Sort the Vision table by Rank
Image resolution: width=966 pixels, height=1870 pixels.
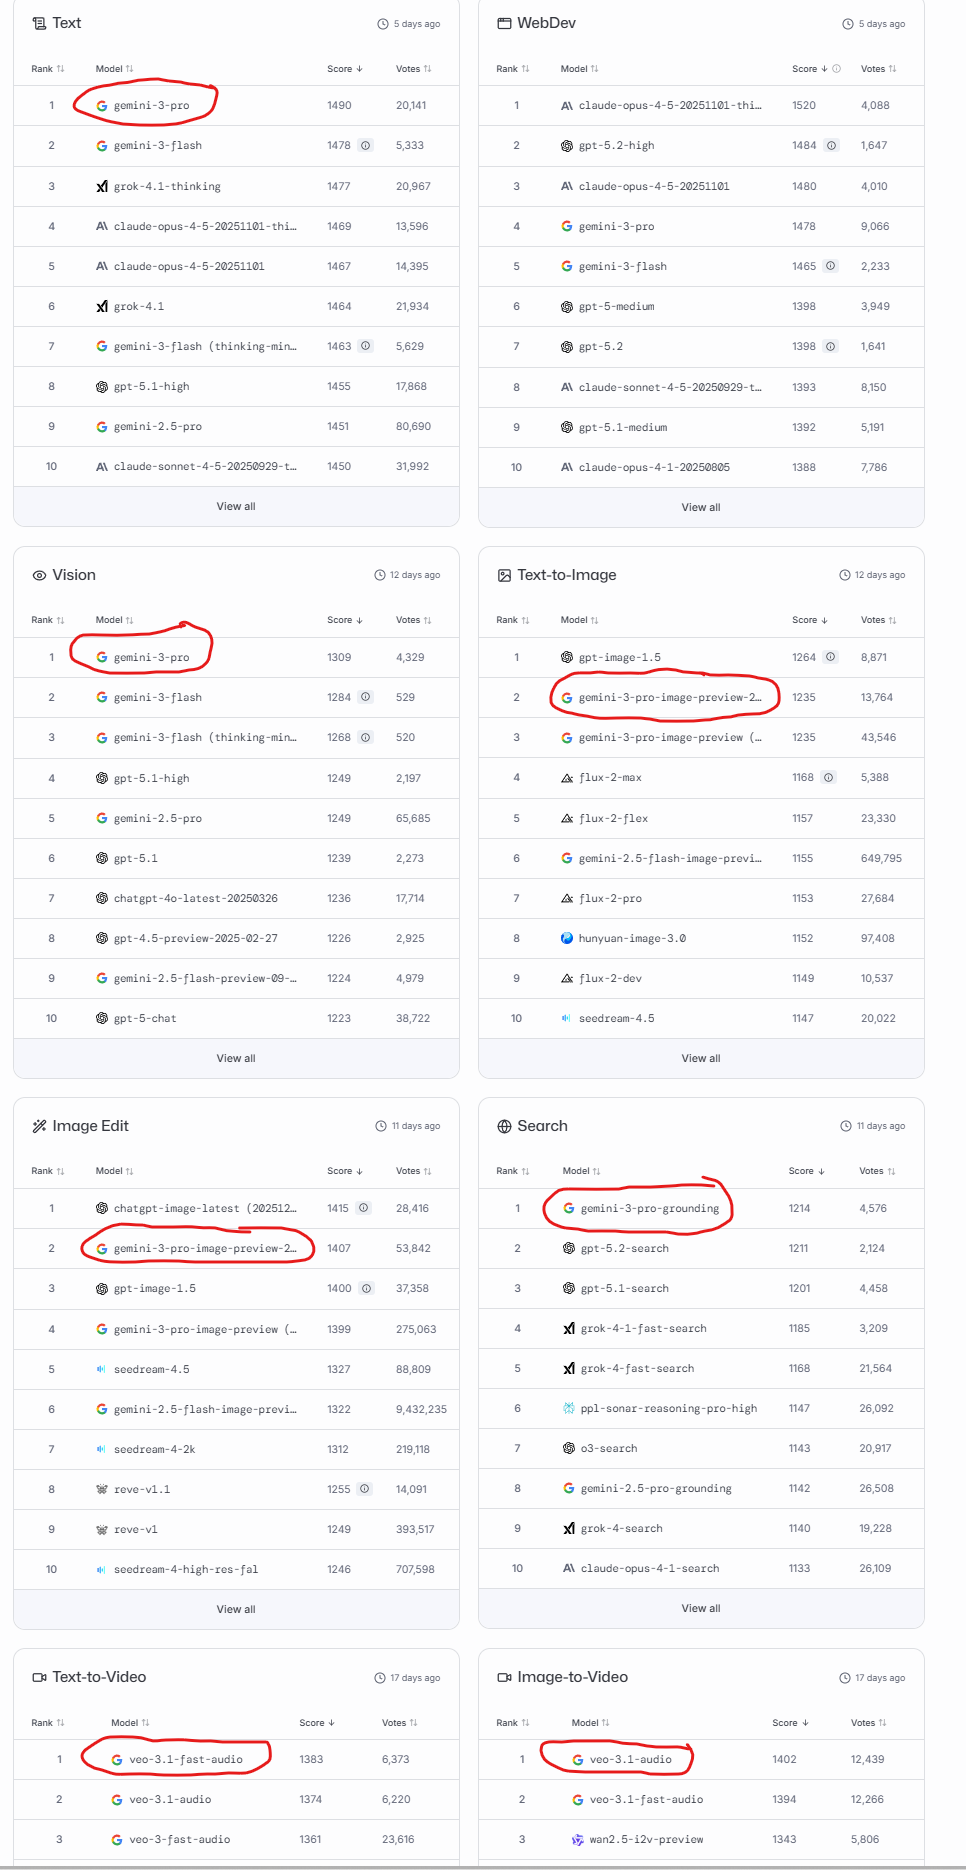[47, 620]
